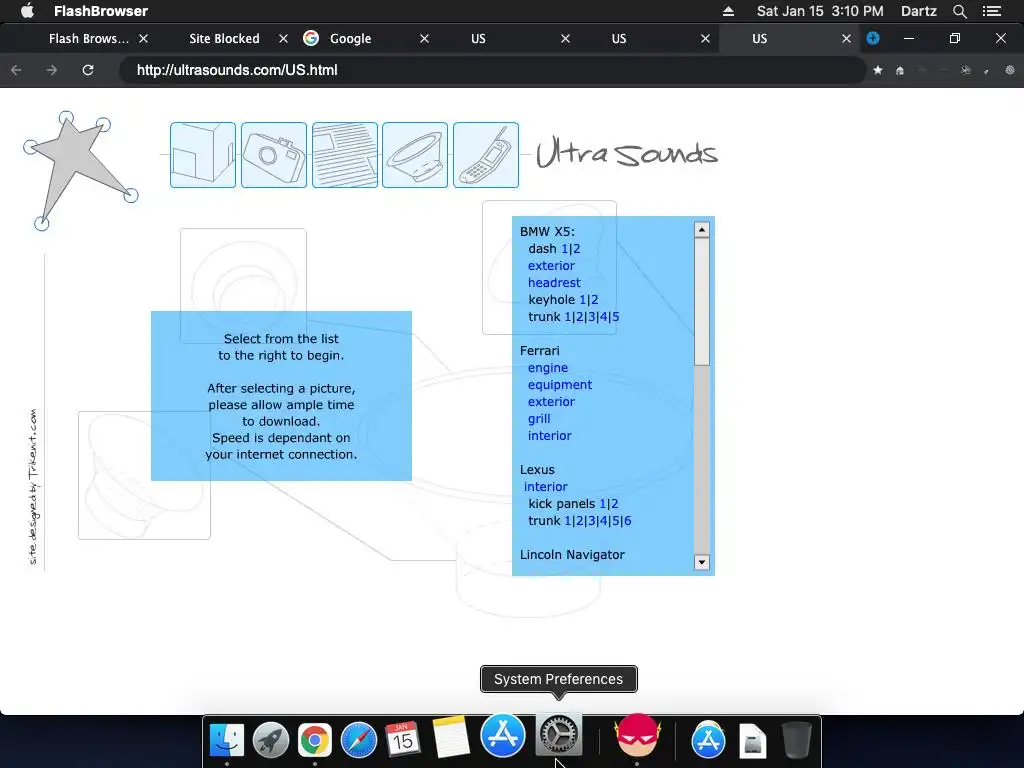1024x768 pixels.
Task: Open the FlashBrowser menu
Action: 101,11
